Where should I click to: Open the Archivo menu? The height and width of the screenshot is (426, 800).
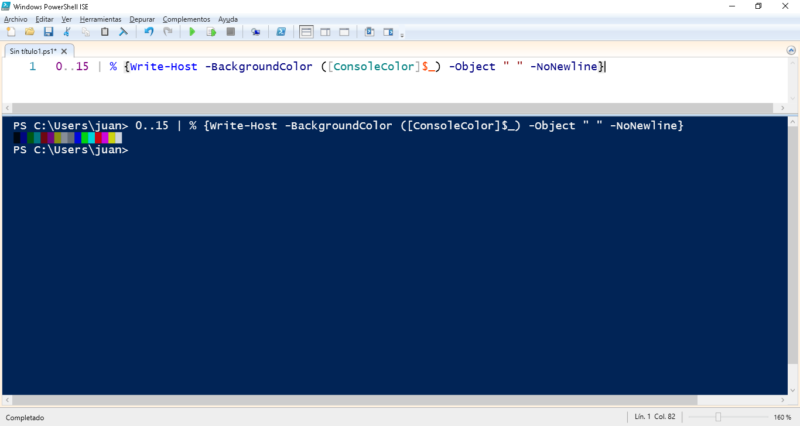(15, 19)
